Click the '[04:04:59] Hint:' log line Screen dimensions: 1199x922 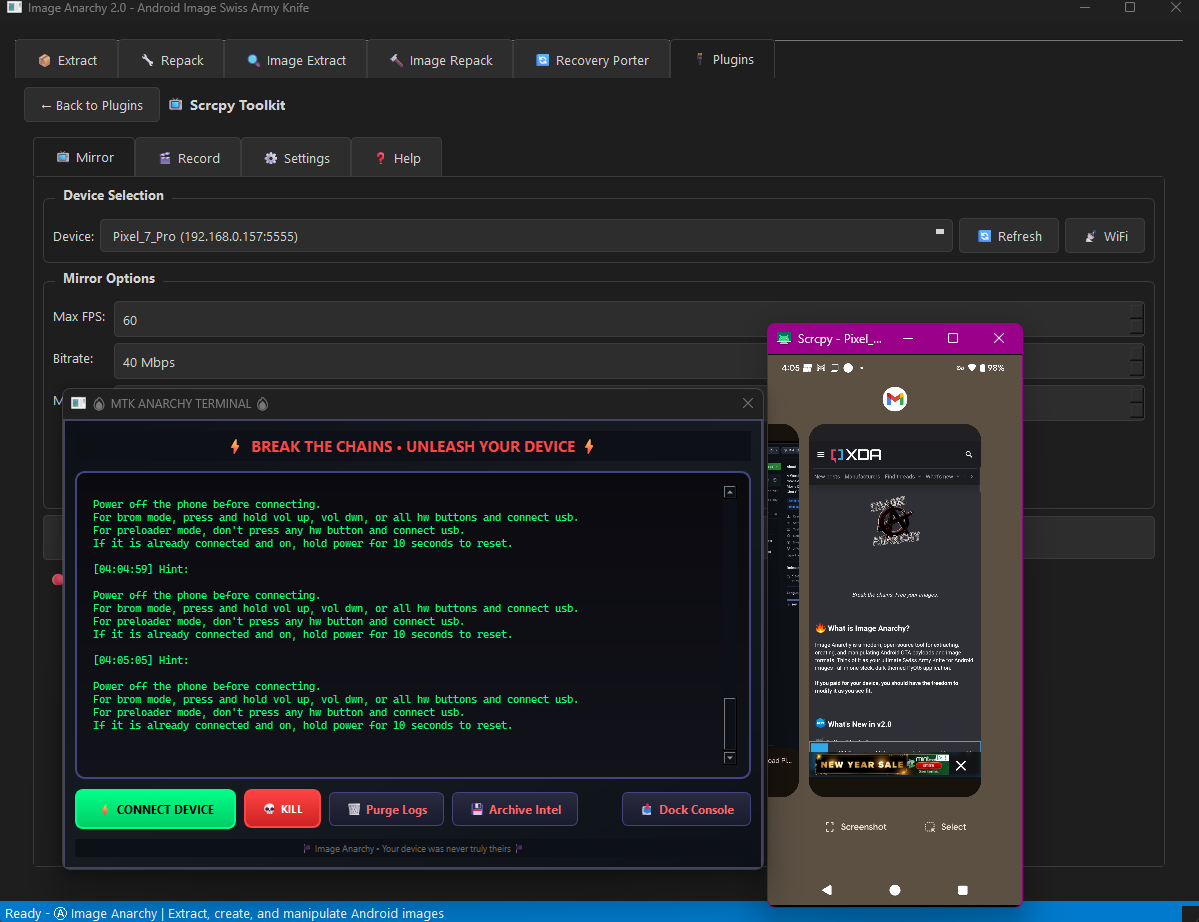pyautogui.click(x=141, y=569)
